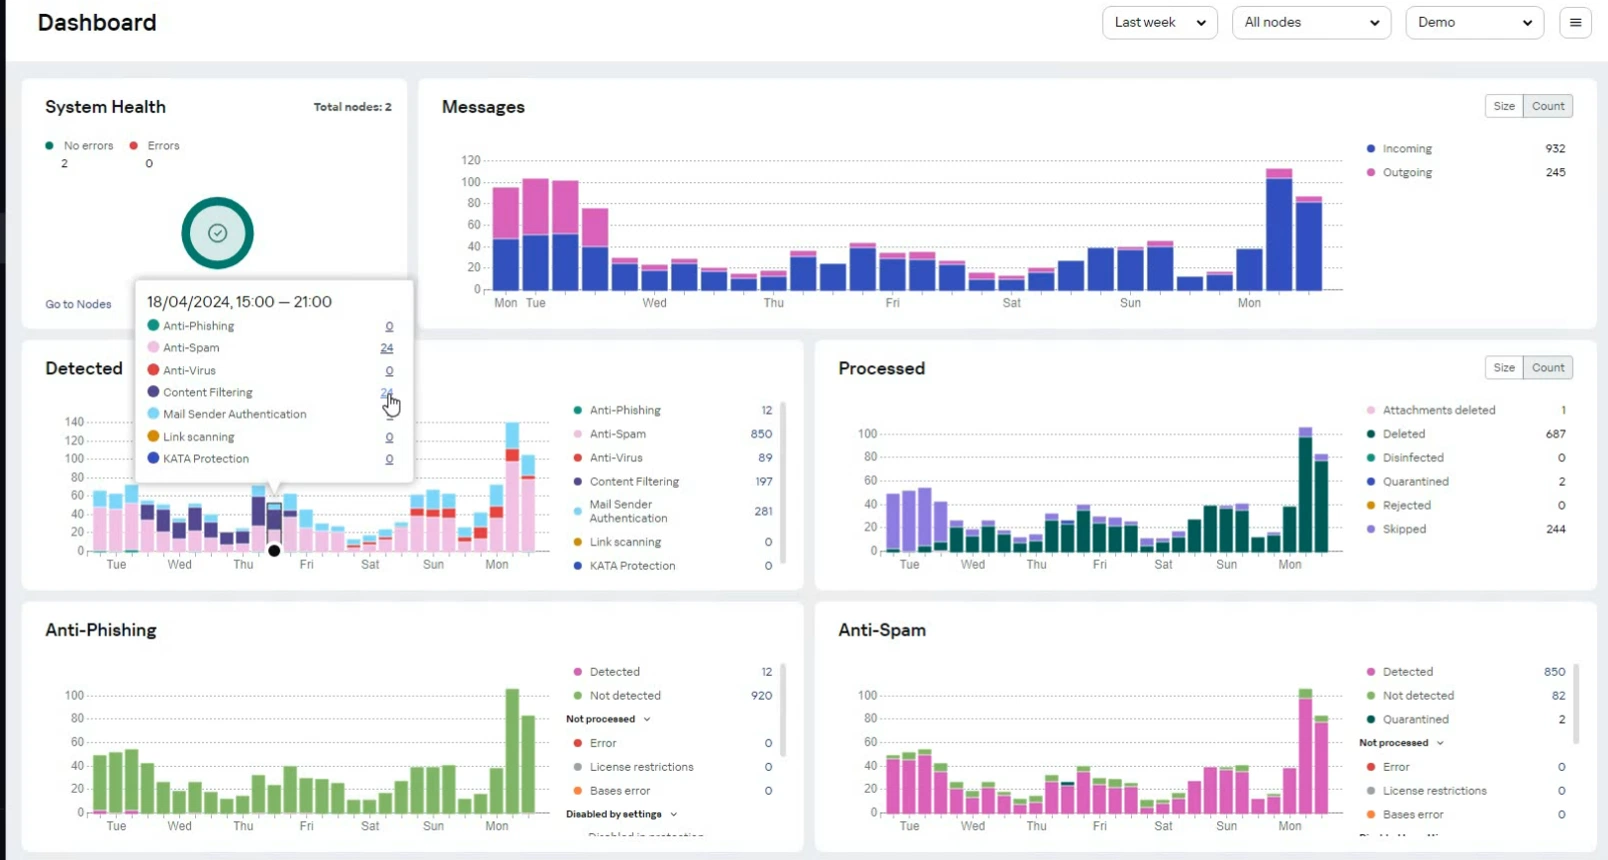Click the Mail Sender Authentication legend dot

click(x=577, y=511)
